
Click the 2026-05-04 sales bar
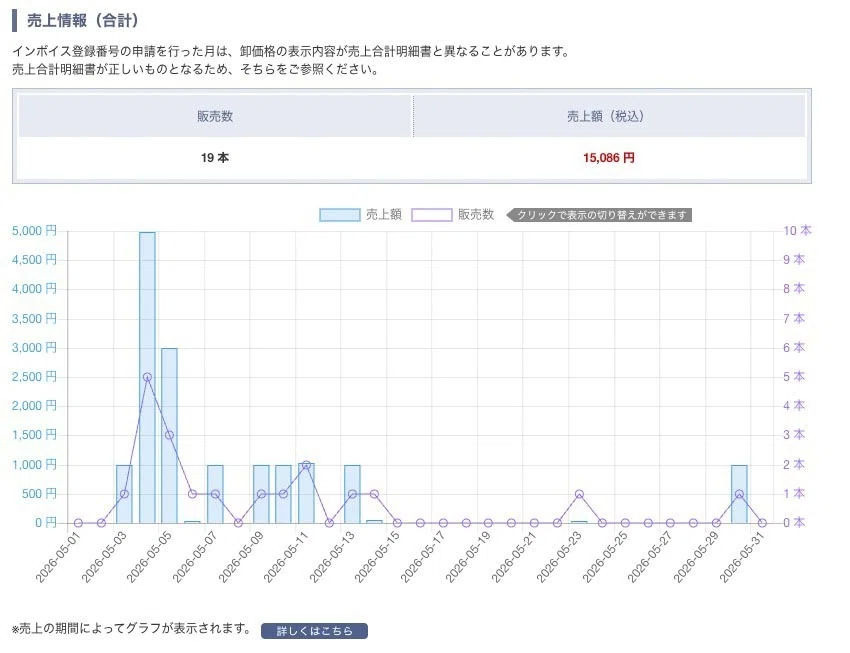[x=147, y=378]
